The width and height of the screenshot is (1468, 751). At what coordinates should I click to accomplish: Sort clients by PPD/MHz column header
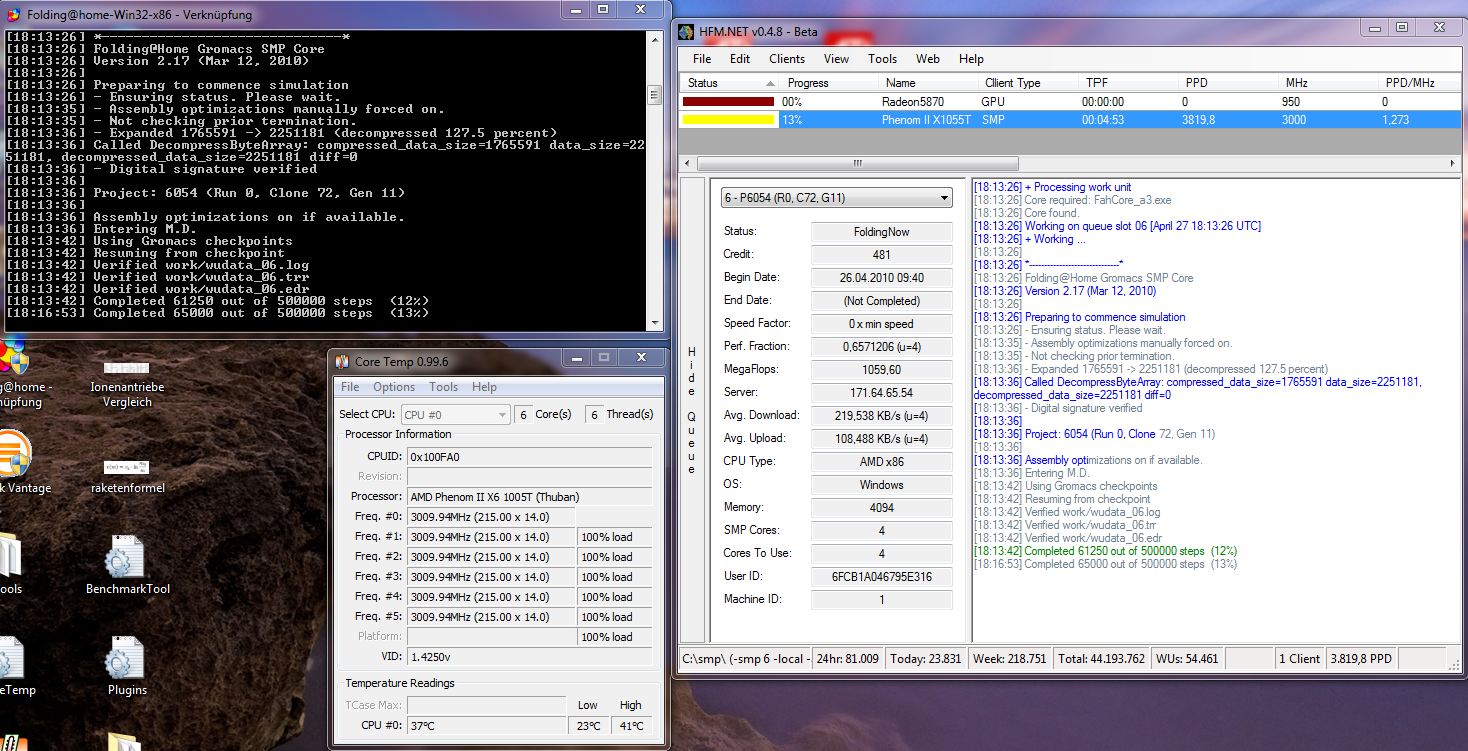1420,83
